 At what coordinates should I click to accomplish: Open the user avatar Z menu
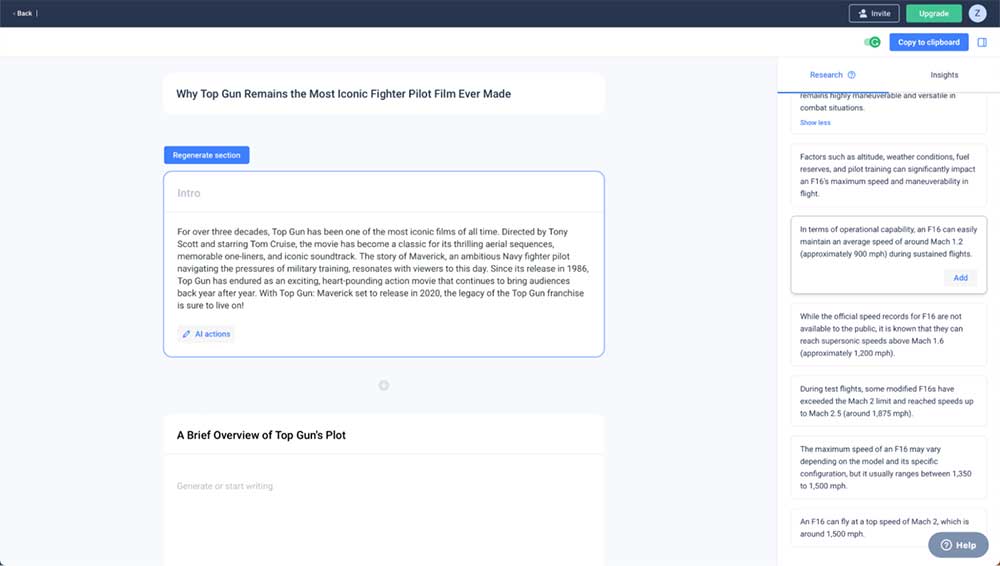[x=977, y=13]
